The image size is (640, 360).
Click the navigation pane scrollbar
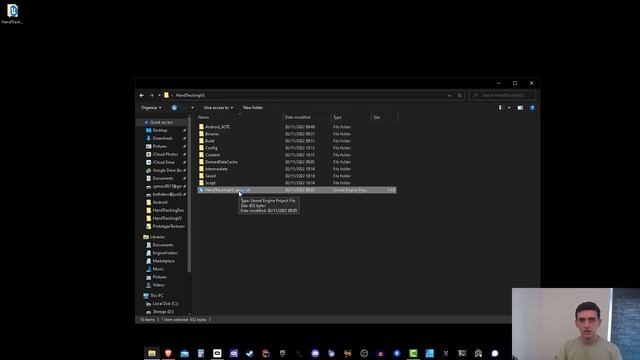click(189, 196)
